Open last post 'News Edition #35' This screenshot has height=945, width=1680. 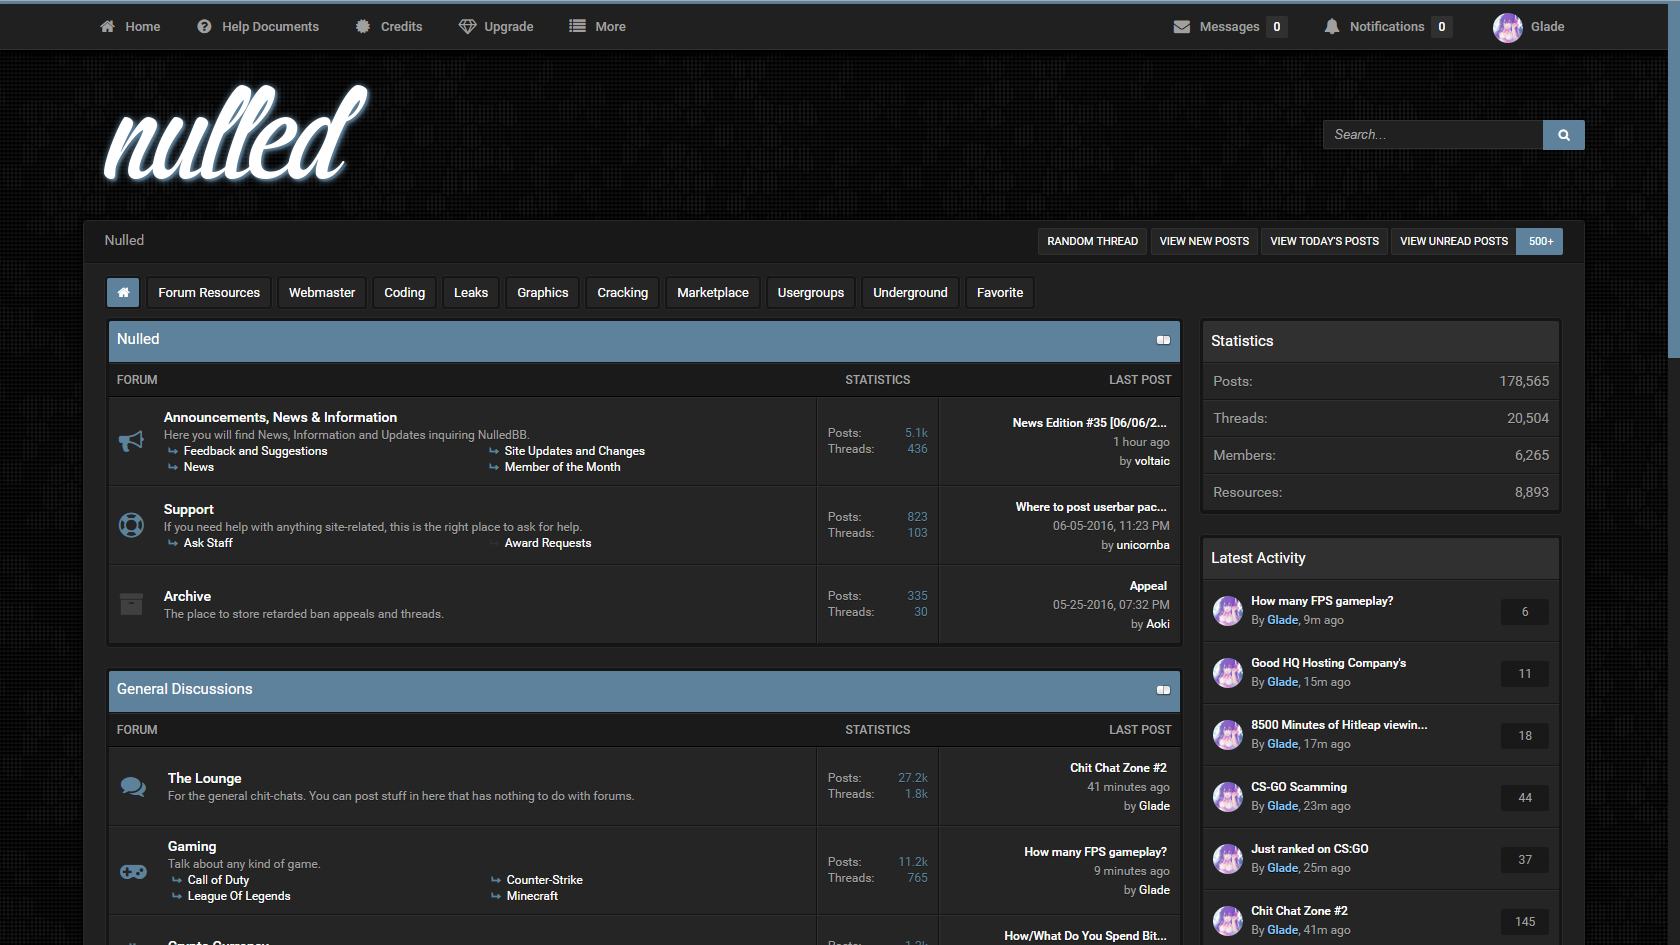1089,423
